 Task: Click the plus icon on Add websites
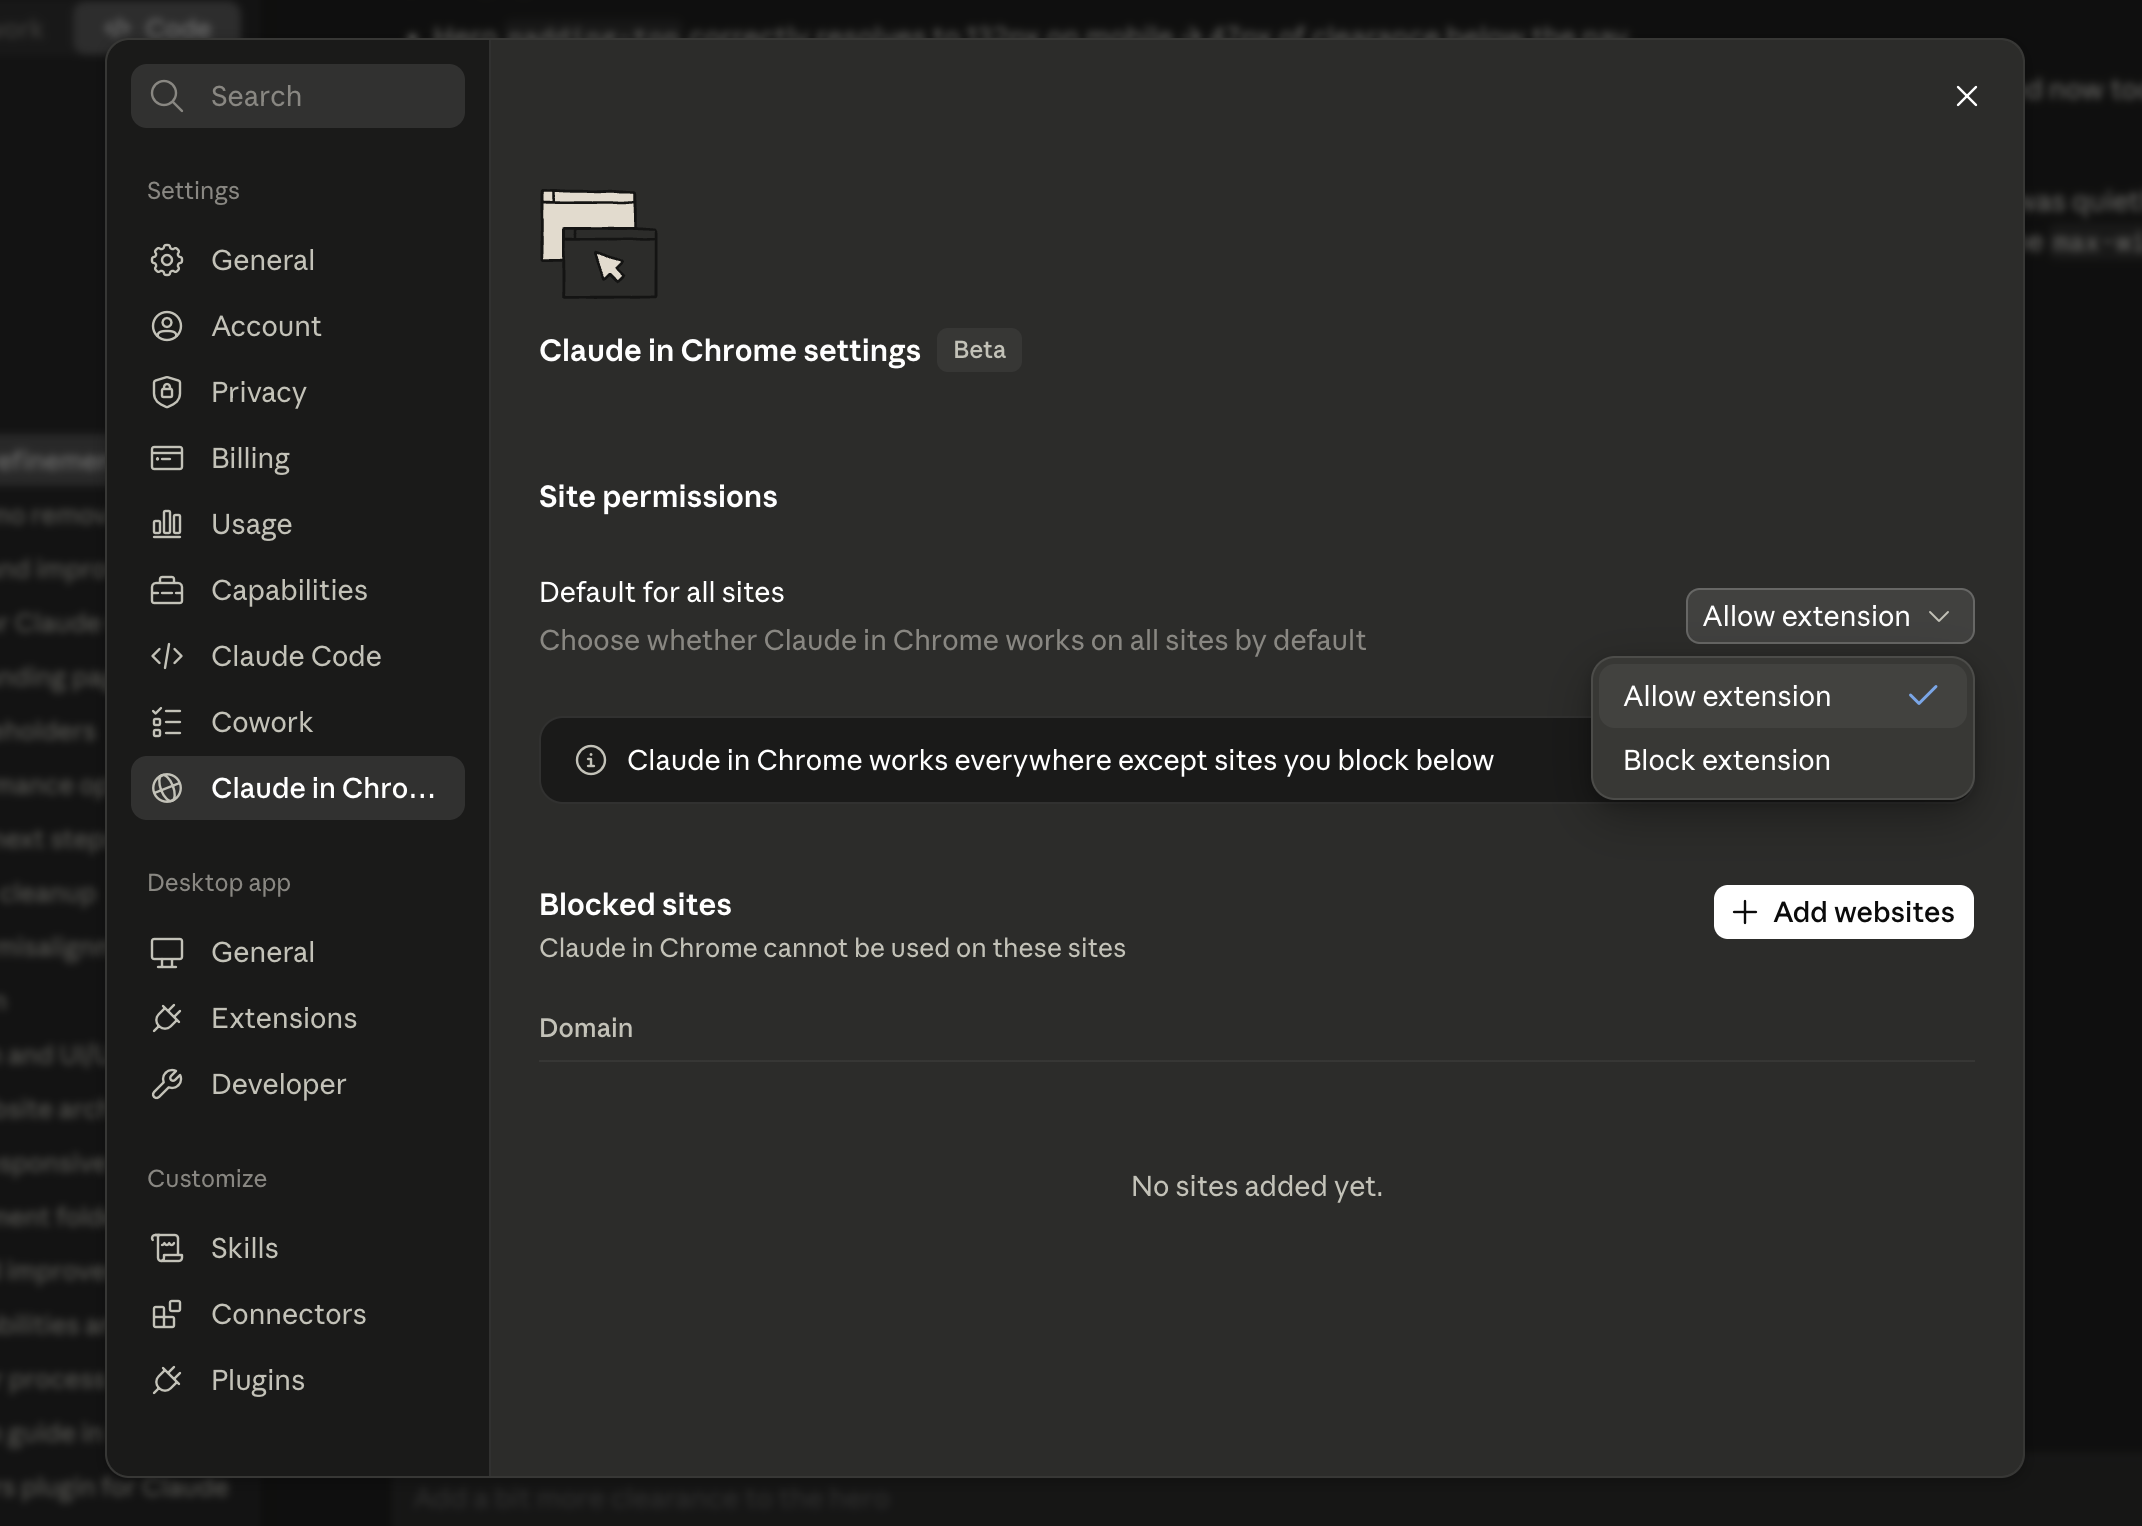click(1745, 912)
